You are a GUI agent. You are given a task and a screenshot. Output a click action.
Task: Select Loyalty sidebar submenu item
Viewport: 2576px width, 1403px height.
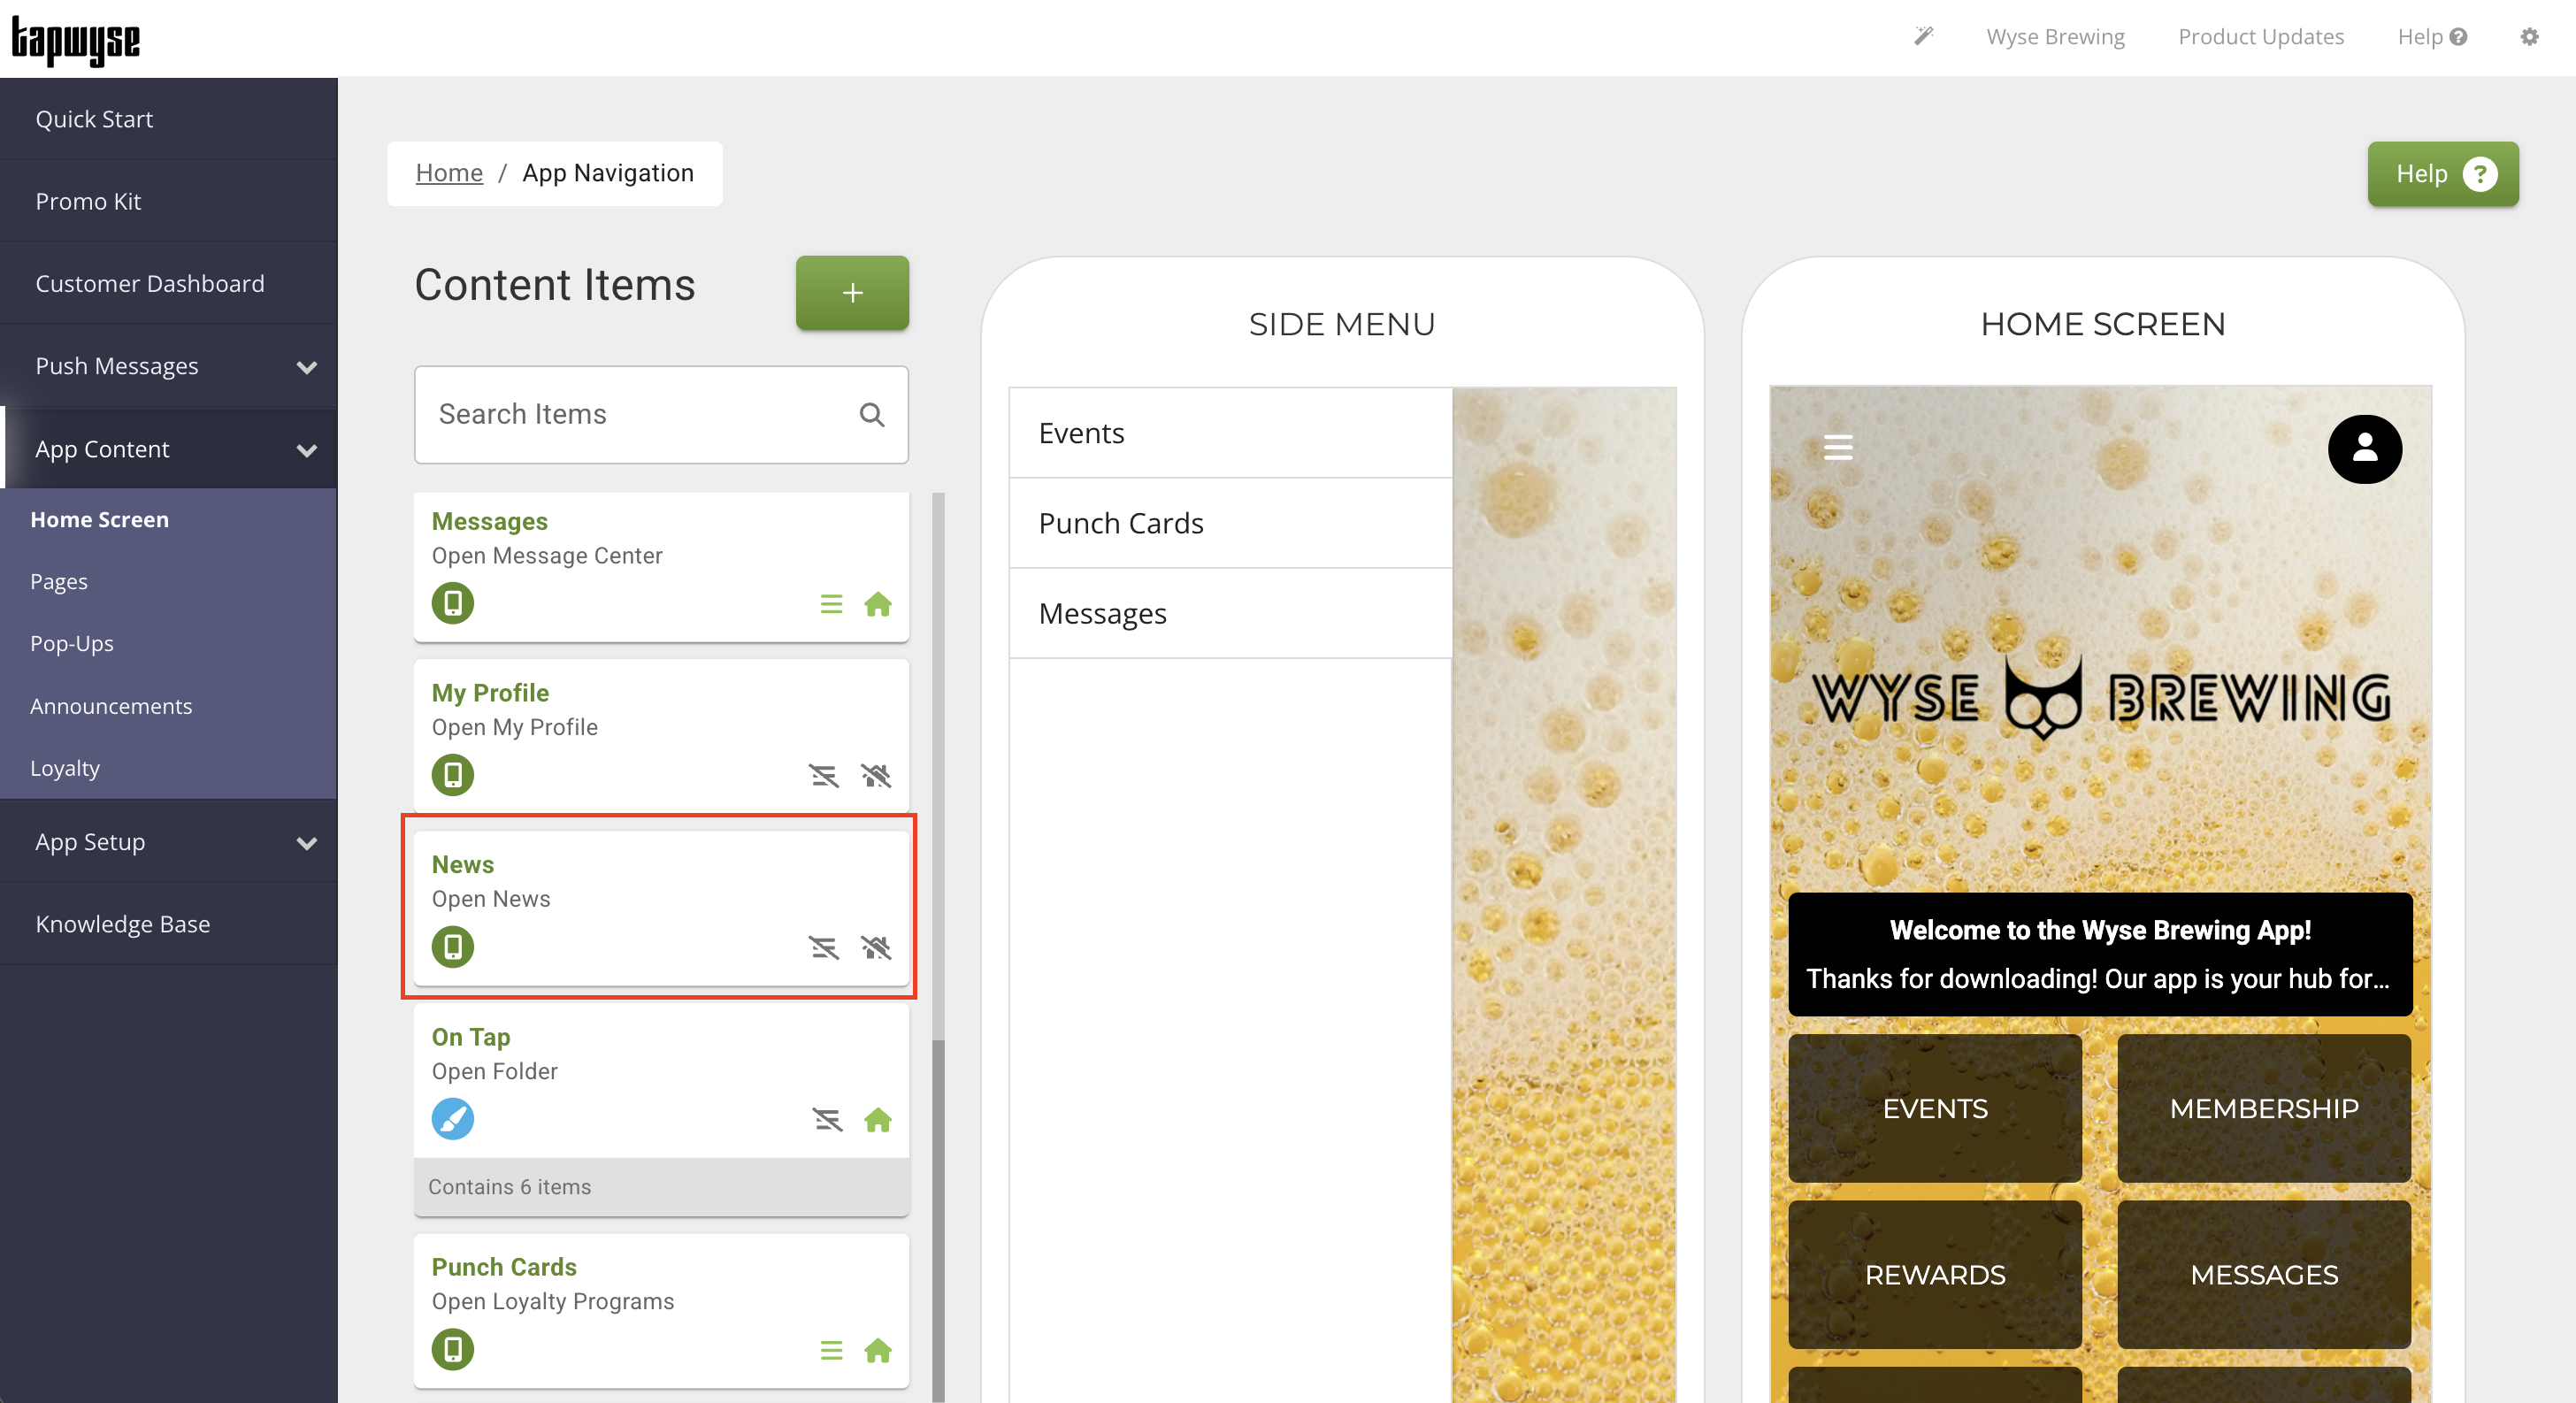point(65,768)
